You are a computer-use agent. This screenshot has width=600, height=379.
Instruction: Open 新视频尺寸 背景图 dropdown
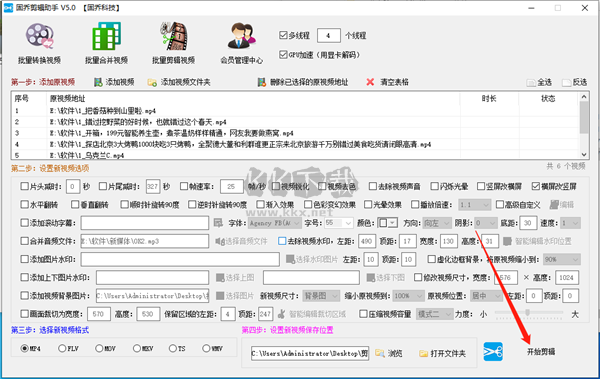321,296
